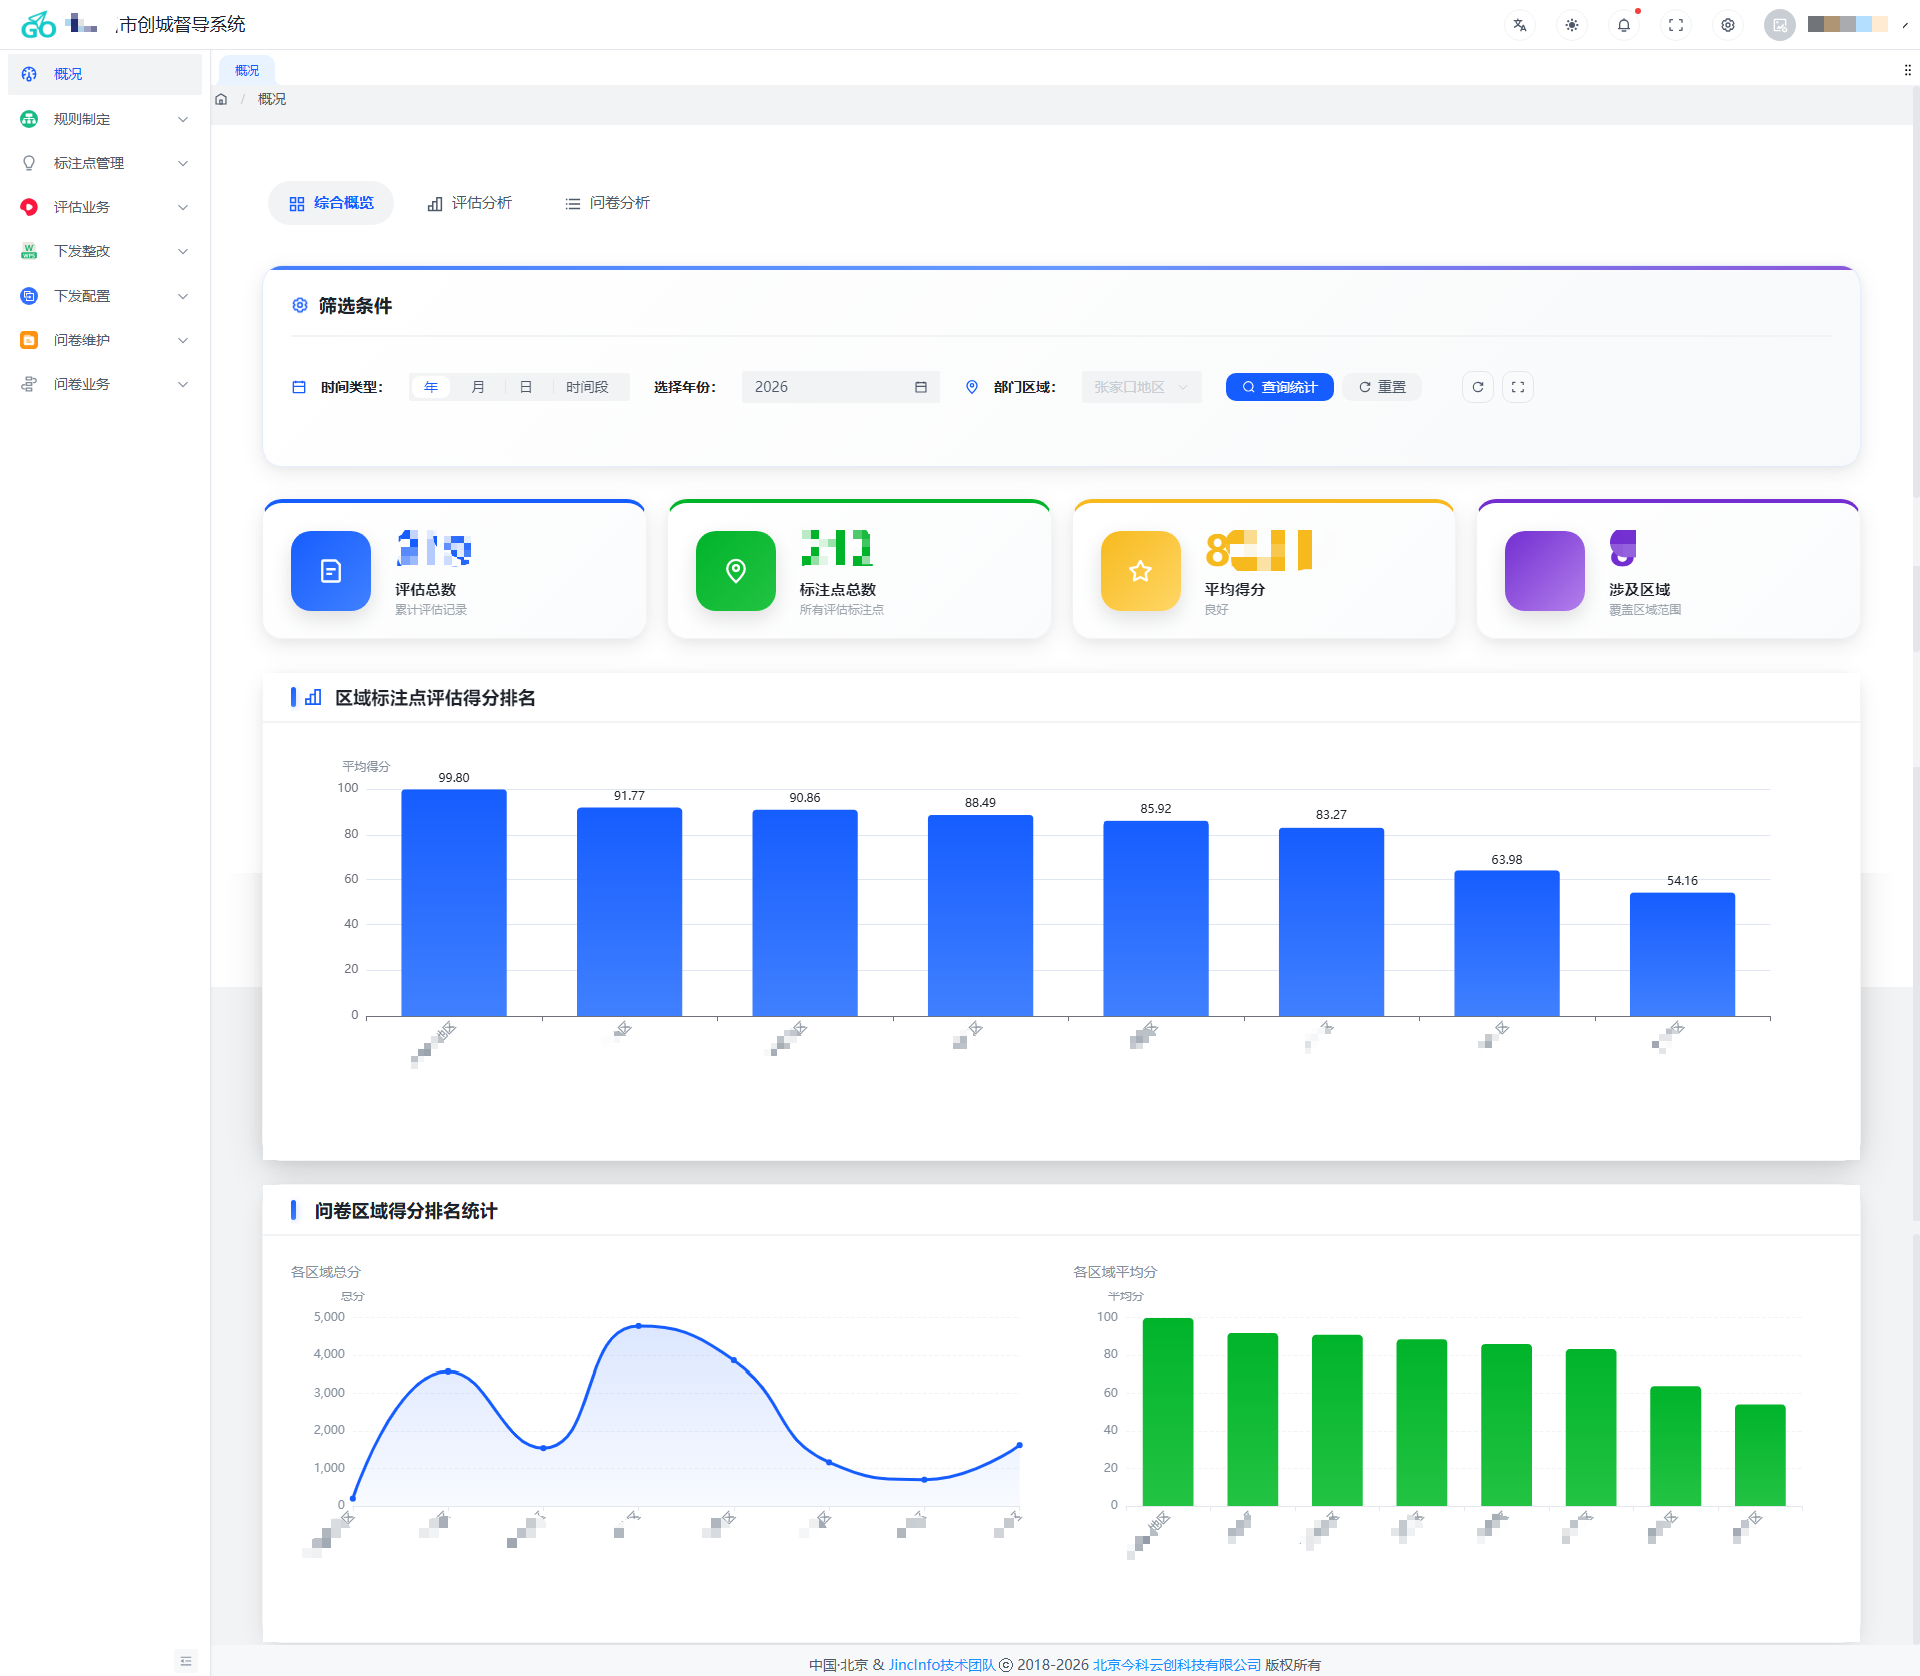Click the home breadcrumb icon
The height and width of the screenshot is (1676, 1920).
pos(221,99)
